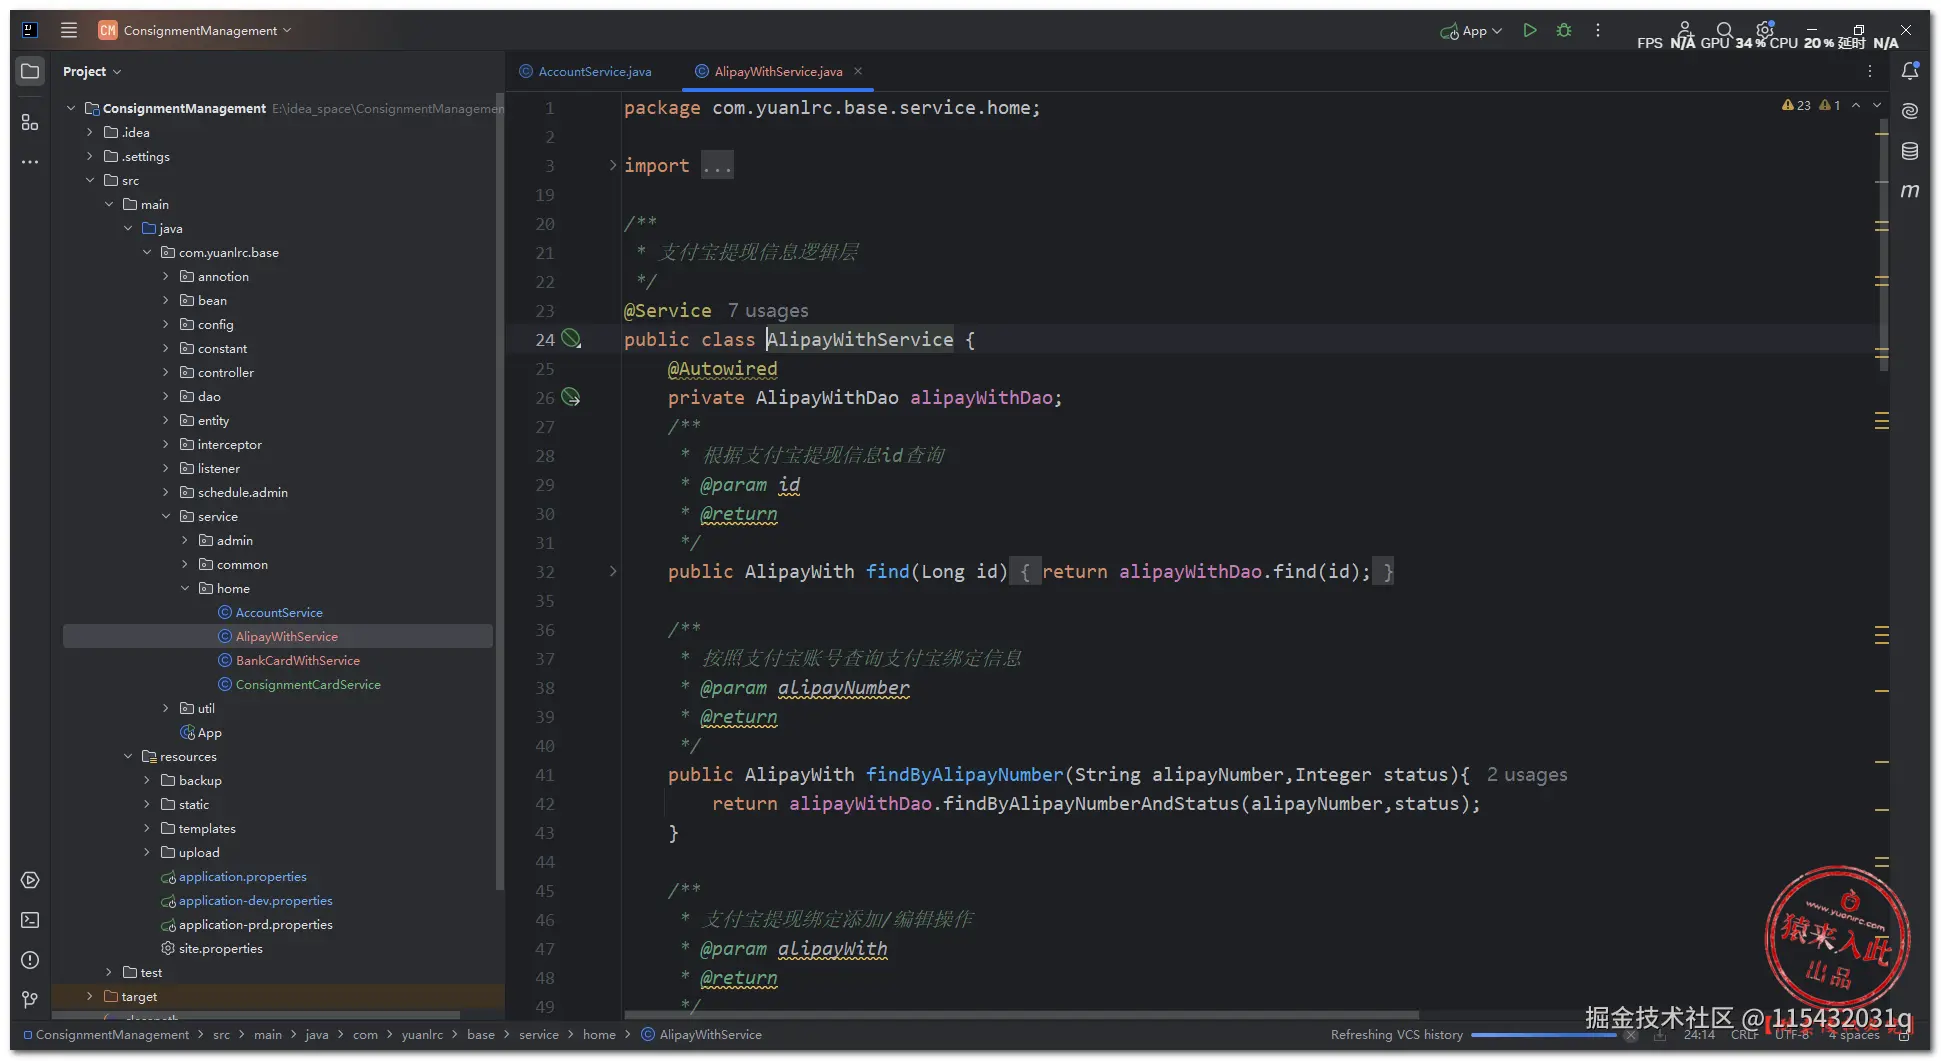Open the Problems tool window
The image size is (1941, 1061).
[x=30, y=960]
